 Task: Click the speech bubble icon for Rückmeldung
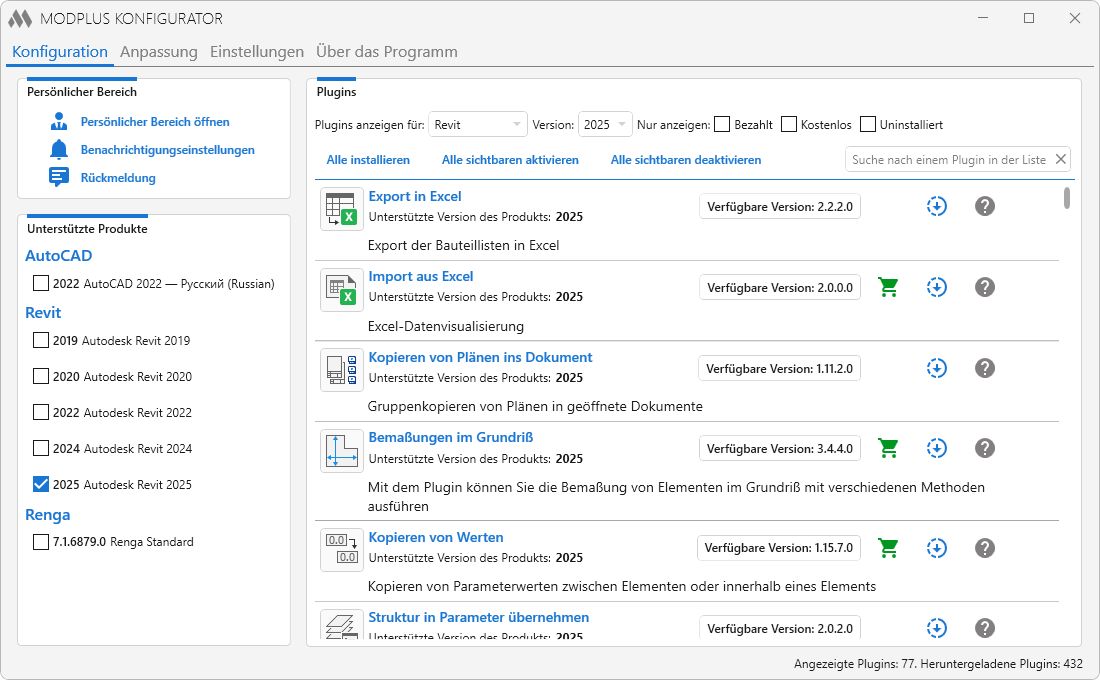(x=59, y=177)
